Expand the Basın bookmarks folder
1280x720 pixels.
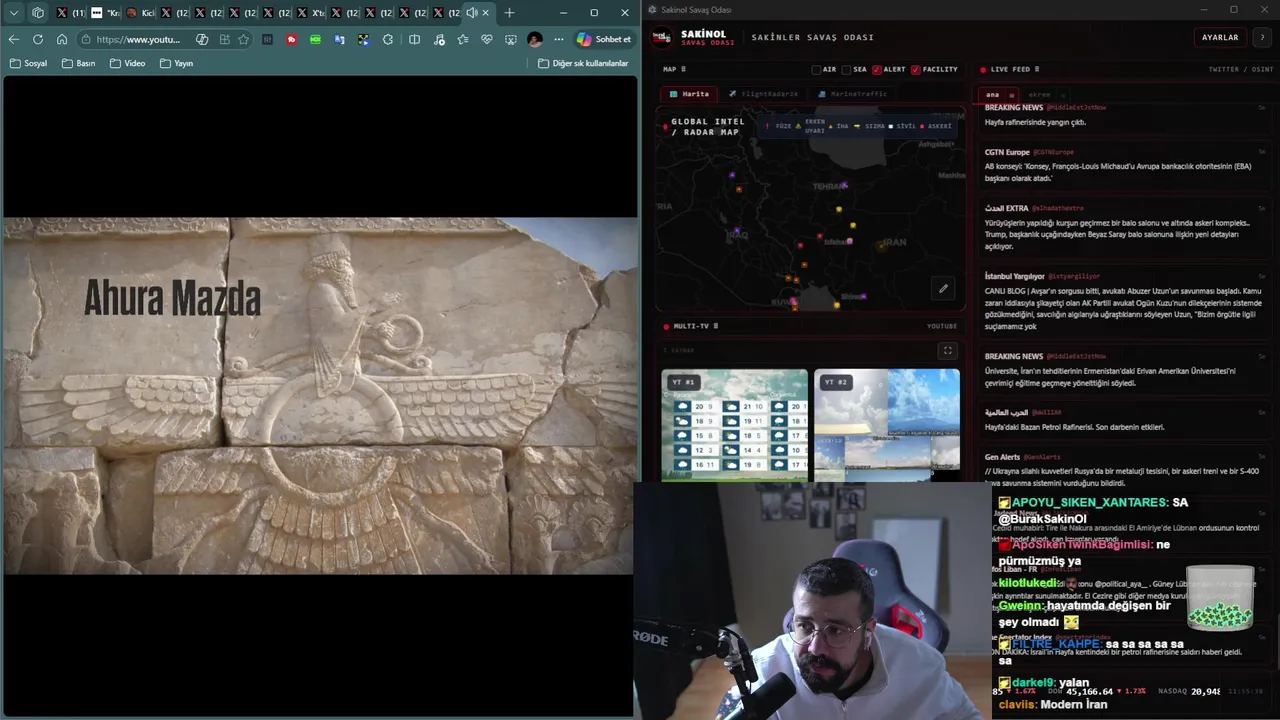coord(79,63)
